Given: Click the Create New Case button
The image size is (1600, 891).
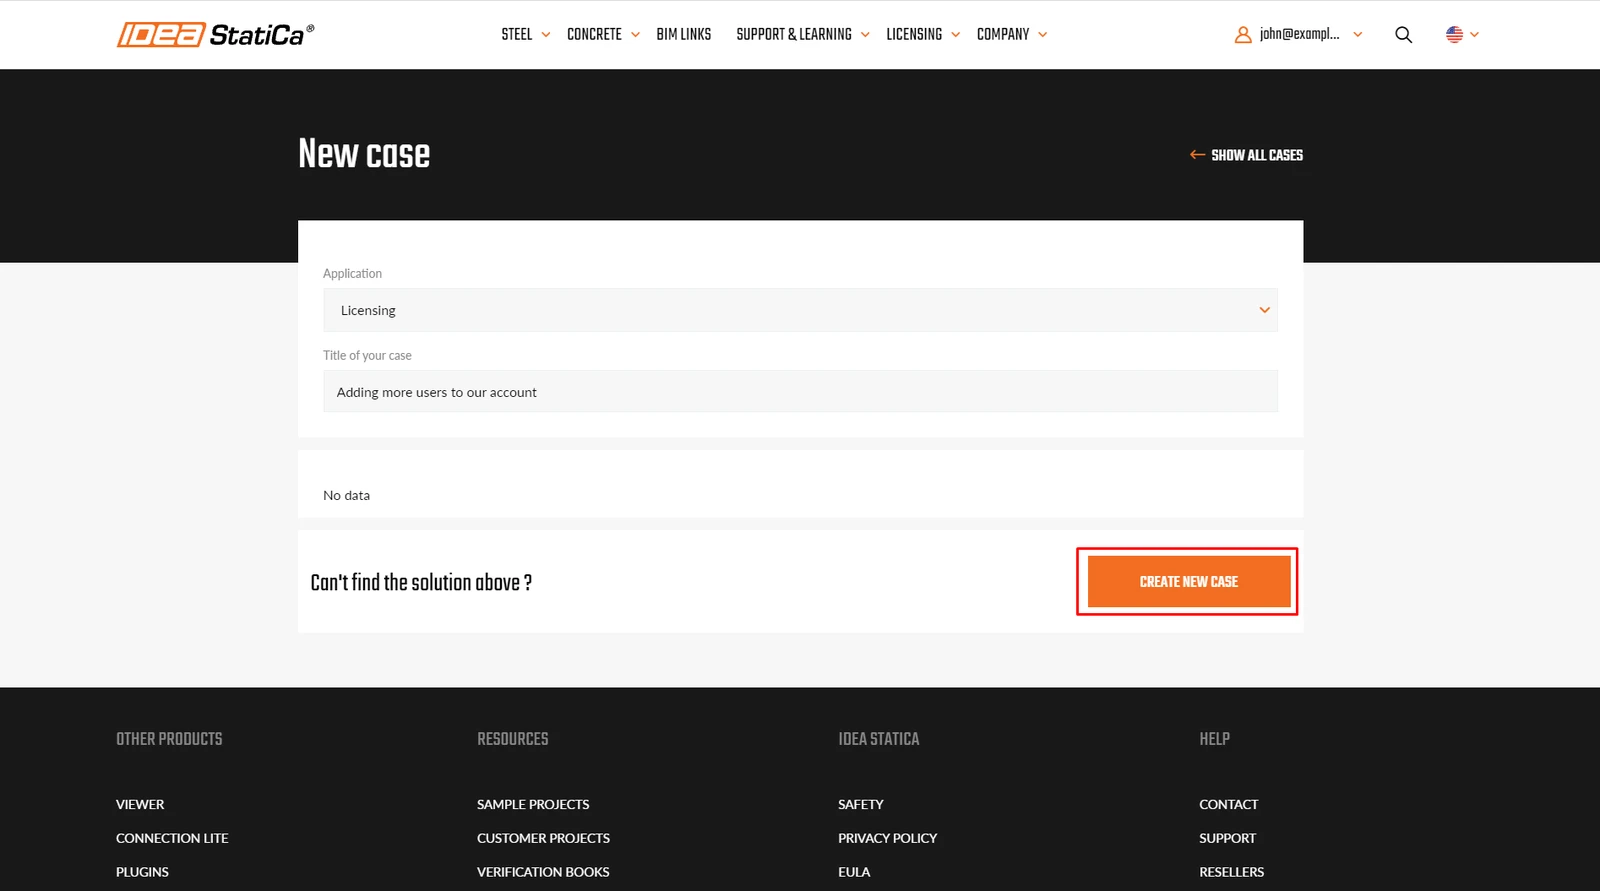Looking at the screenshot, I should click(x=1189, y=582).
